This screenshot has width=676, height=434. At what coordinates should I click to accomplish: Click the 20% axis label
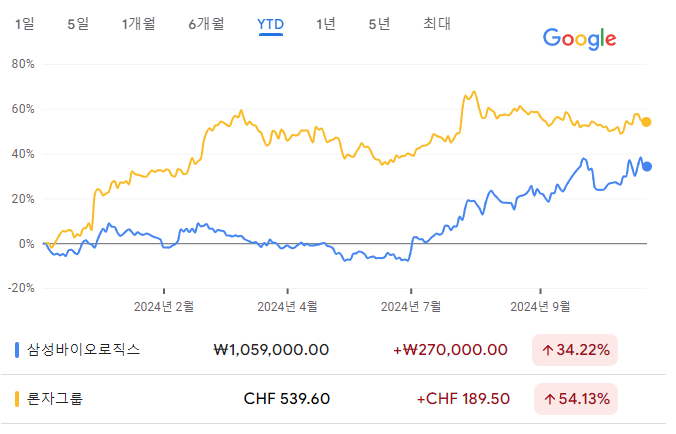(23, 199)
